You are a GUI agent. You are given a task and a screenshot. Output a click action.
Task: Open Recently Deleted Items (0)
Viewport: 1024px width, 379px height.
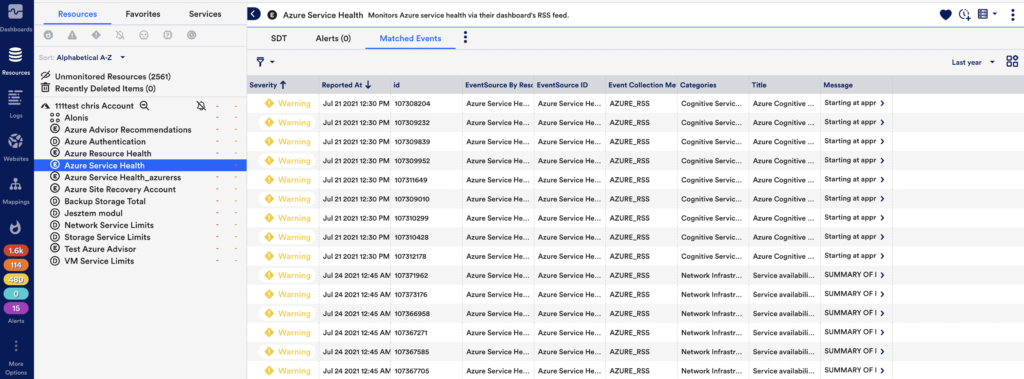pyautogui.click(x=105, y=88)
